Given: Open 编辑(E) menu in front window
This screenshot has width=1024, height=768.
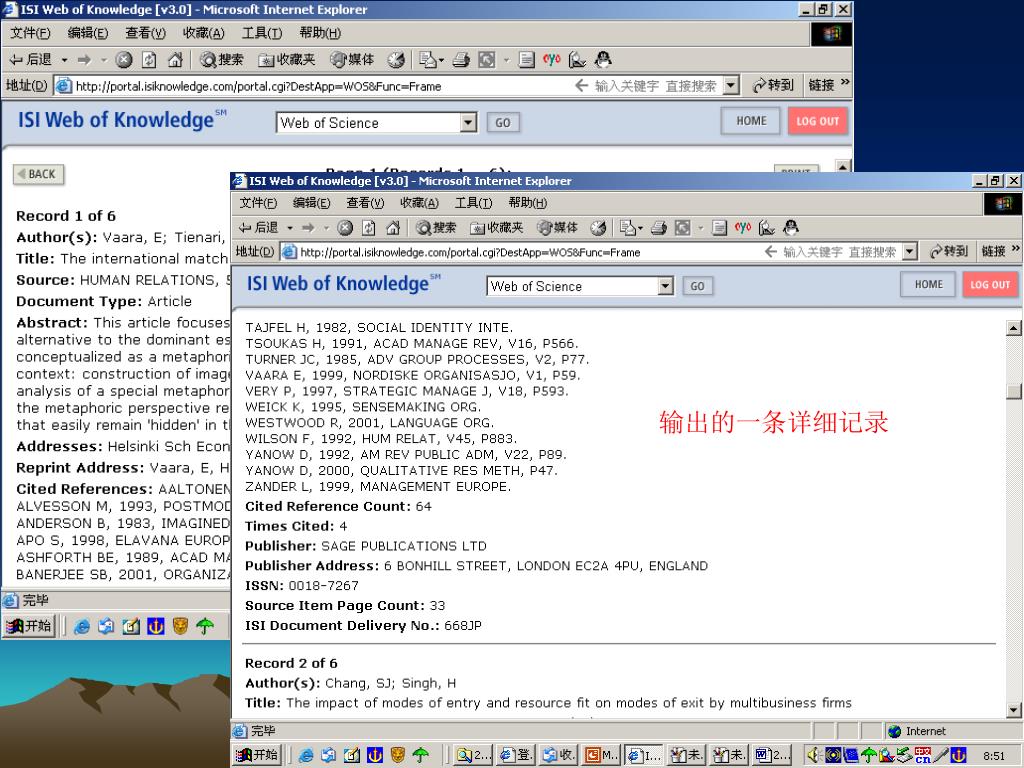Looking at the screenshot, I should (x=312, y=202).
